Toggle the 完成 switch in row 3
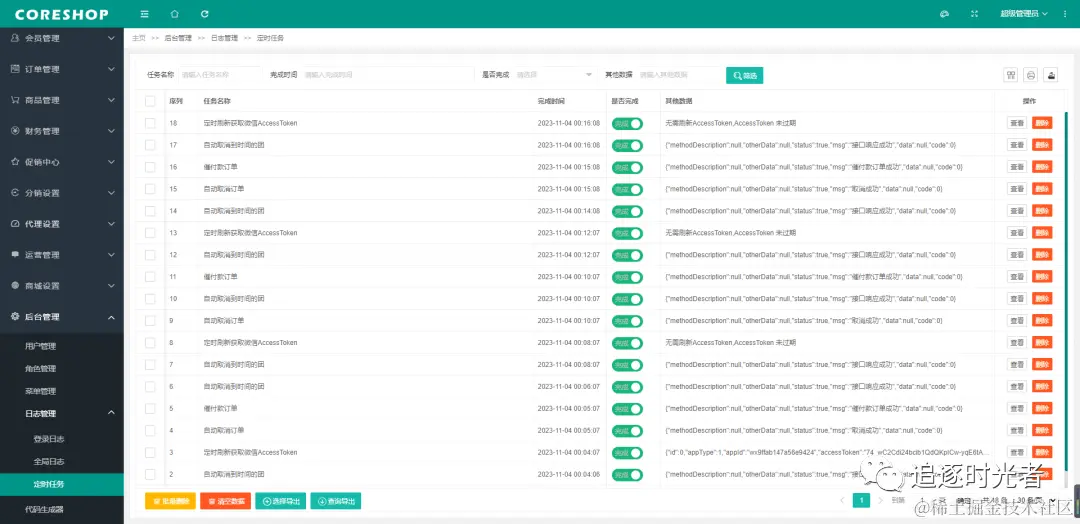 pos(627,453)
